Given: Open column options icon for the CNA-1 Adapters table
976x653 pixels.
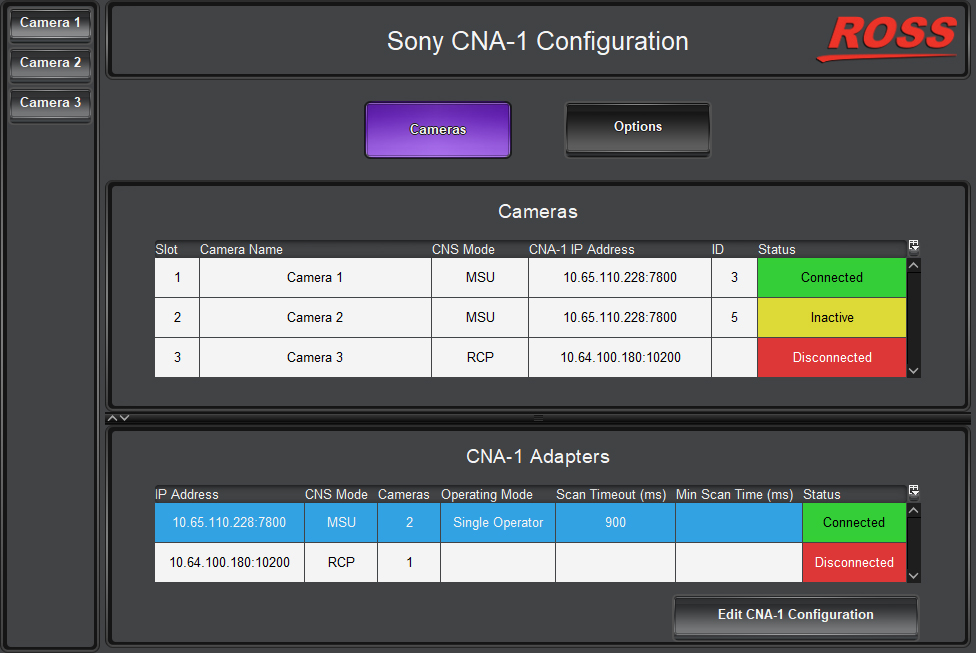Looking at the screenshot, I should (x=913, y=492).
